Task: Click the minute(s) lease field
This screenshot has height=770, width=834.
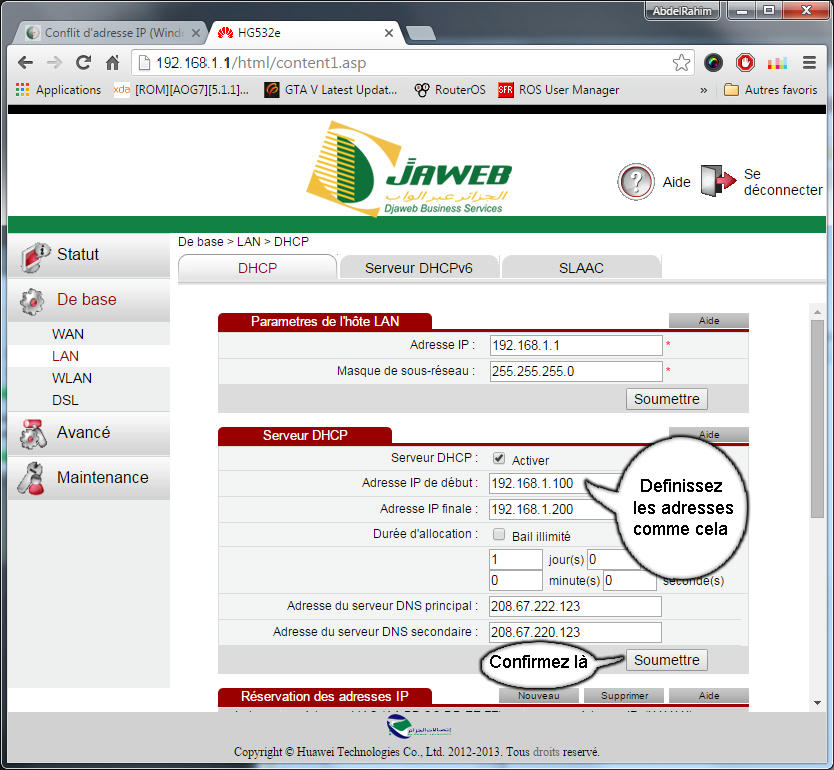Action: tap(515, 580)
